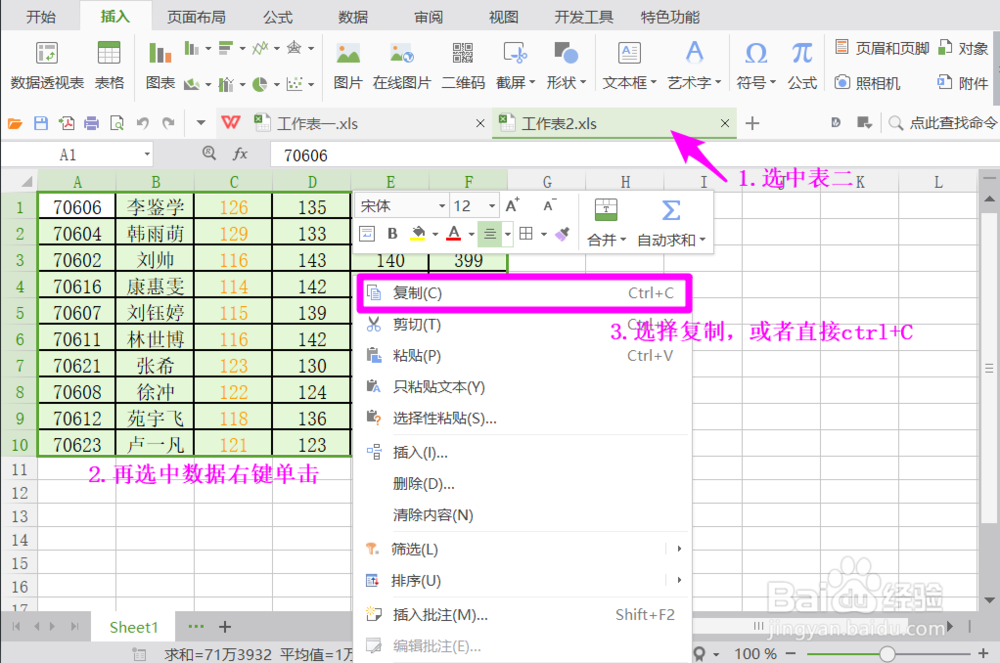
Task: Insert a text box (文本框)
Action: (x=629, y=66)
